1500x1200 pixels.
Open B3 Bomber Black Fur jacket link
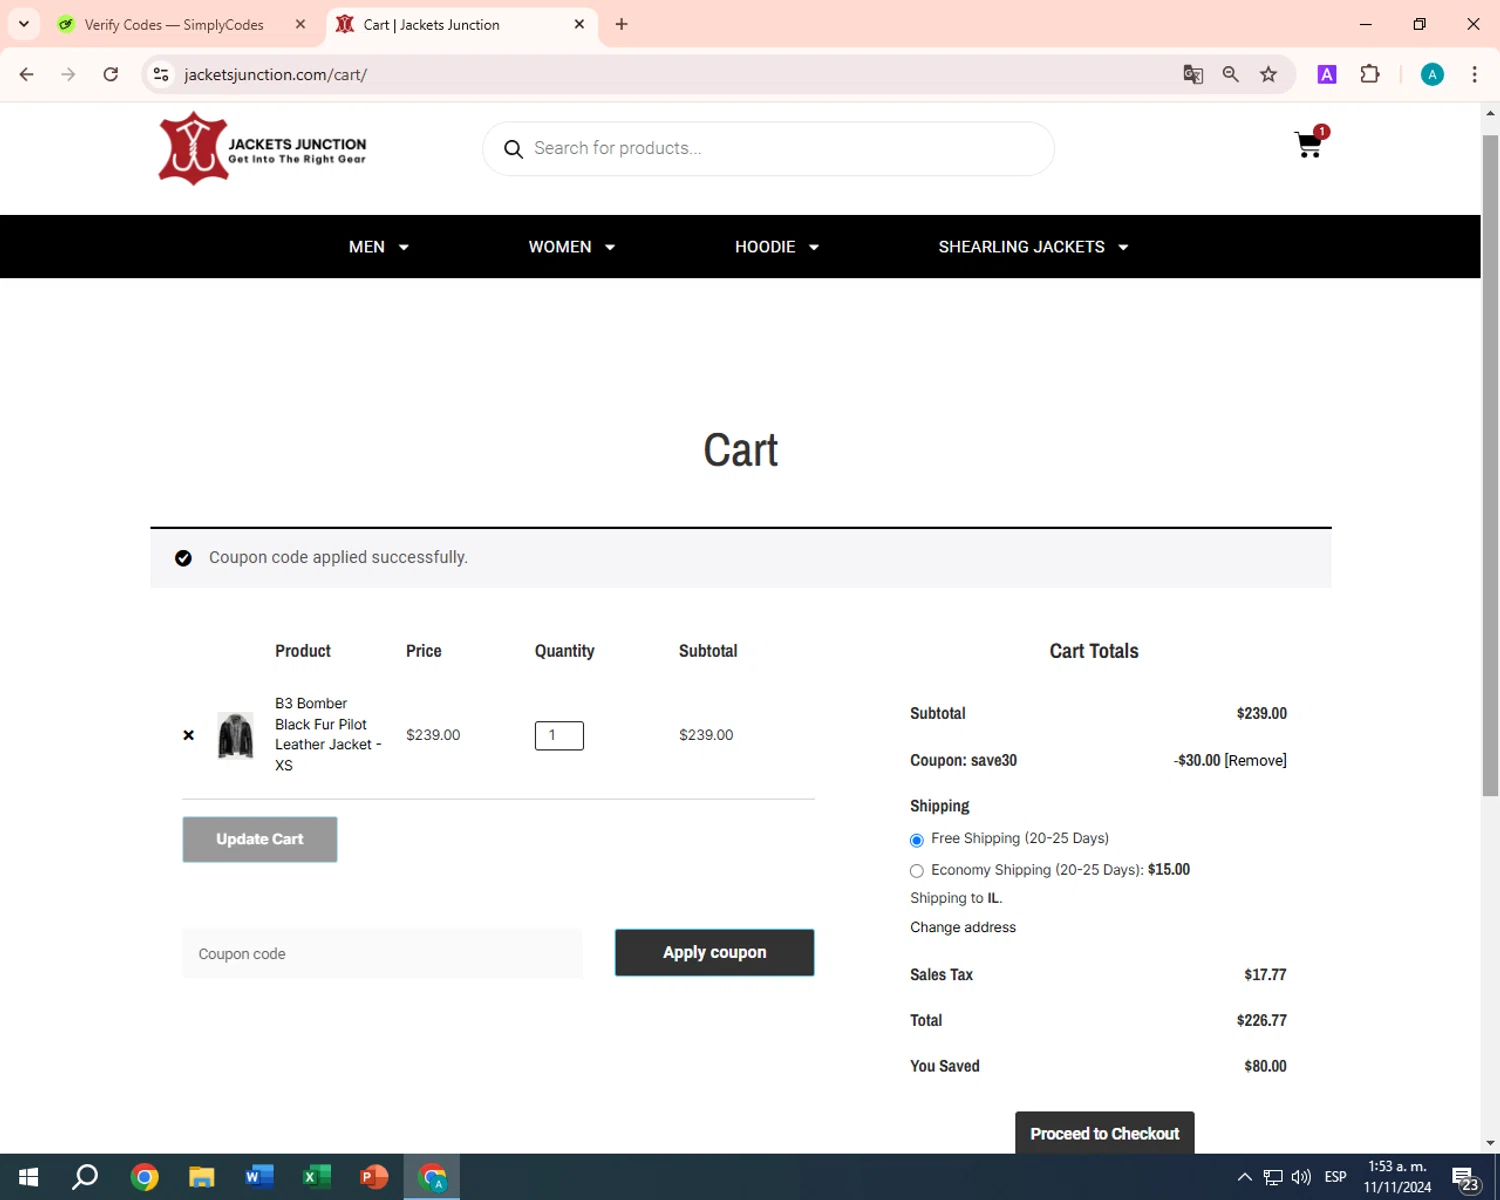(x=328, y=734)
